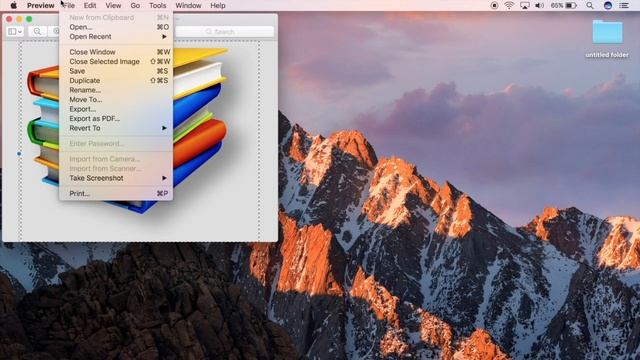Click the green fullscreen window button

pos(29,19)
